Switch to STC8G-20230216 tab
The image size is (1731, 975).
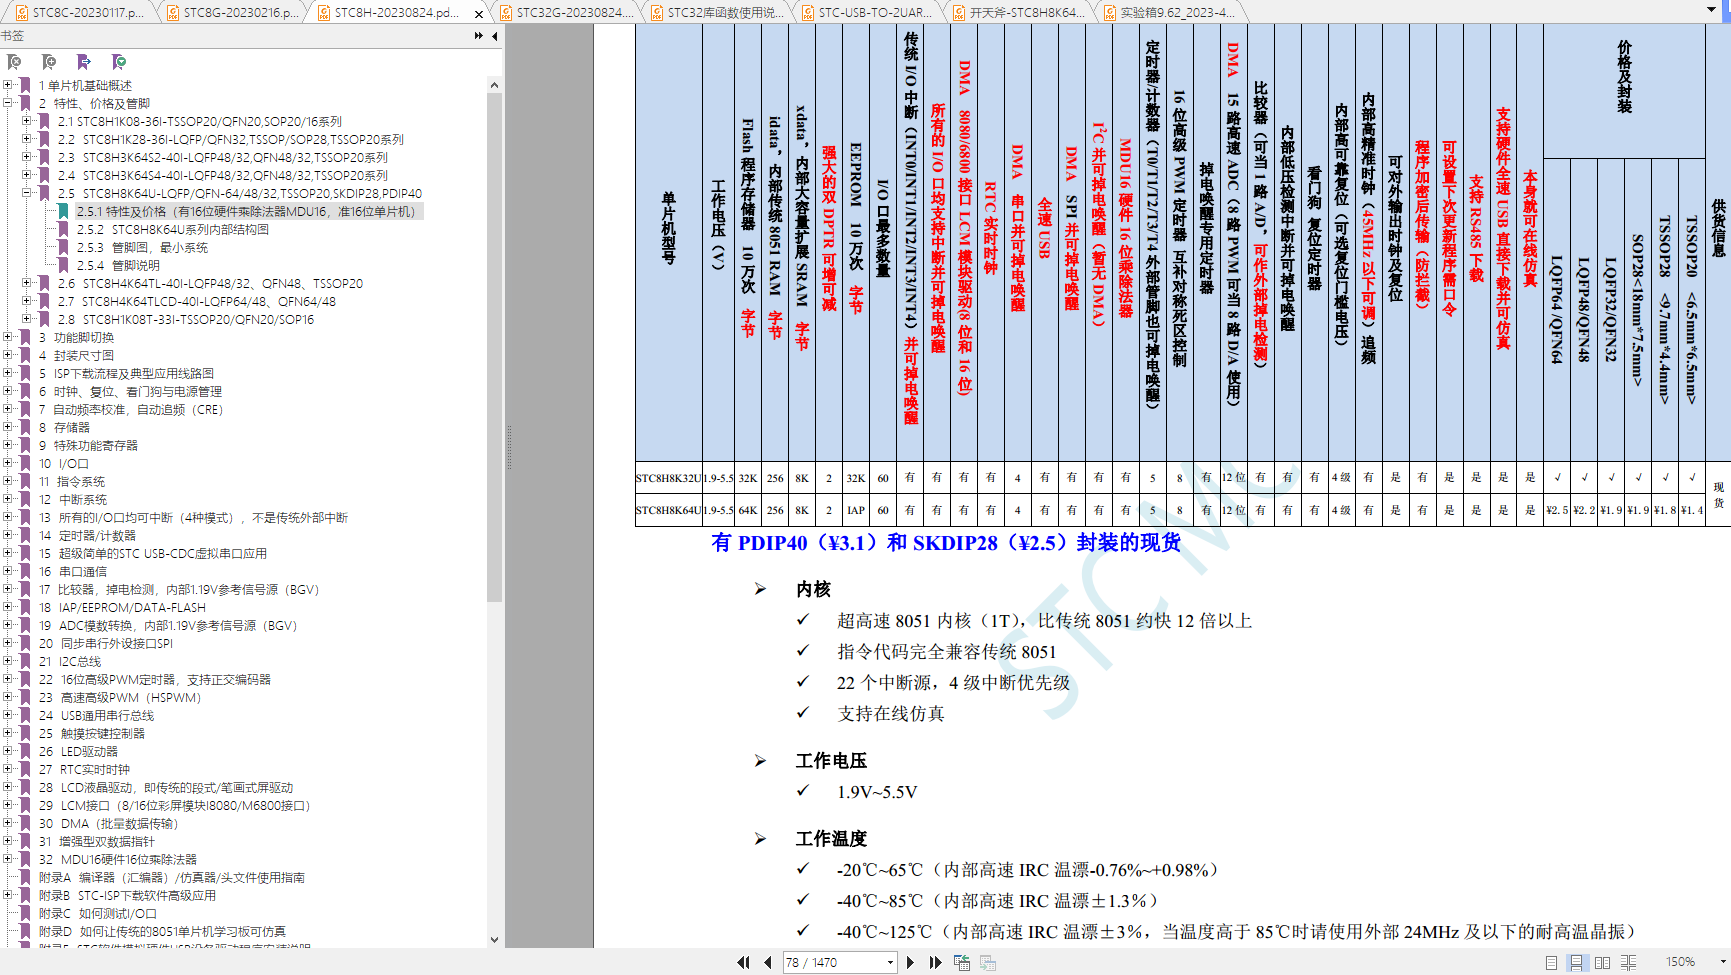[231, 13]
